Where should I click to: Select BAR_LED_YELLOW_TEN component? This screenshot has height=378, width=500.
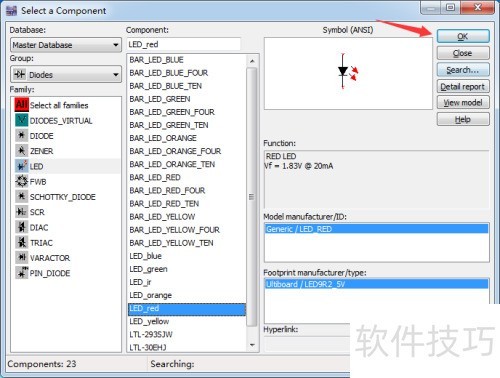[171, 243]
